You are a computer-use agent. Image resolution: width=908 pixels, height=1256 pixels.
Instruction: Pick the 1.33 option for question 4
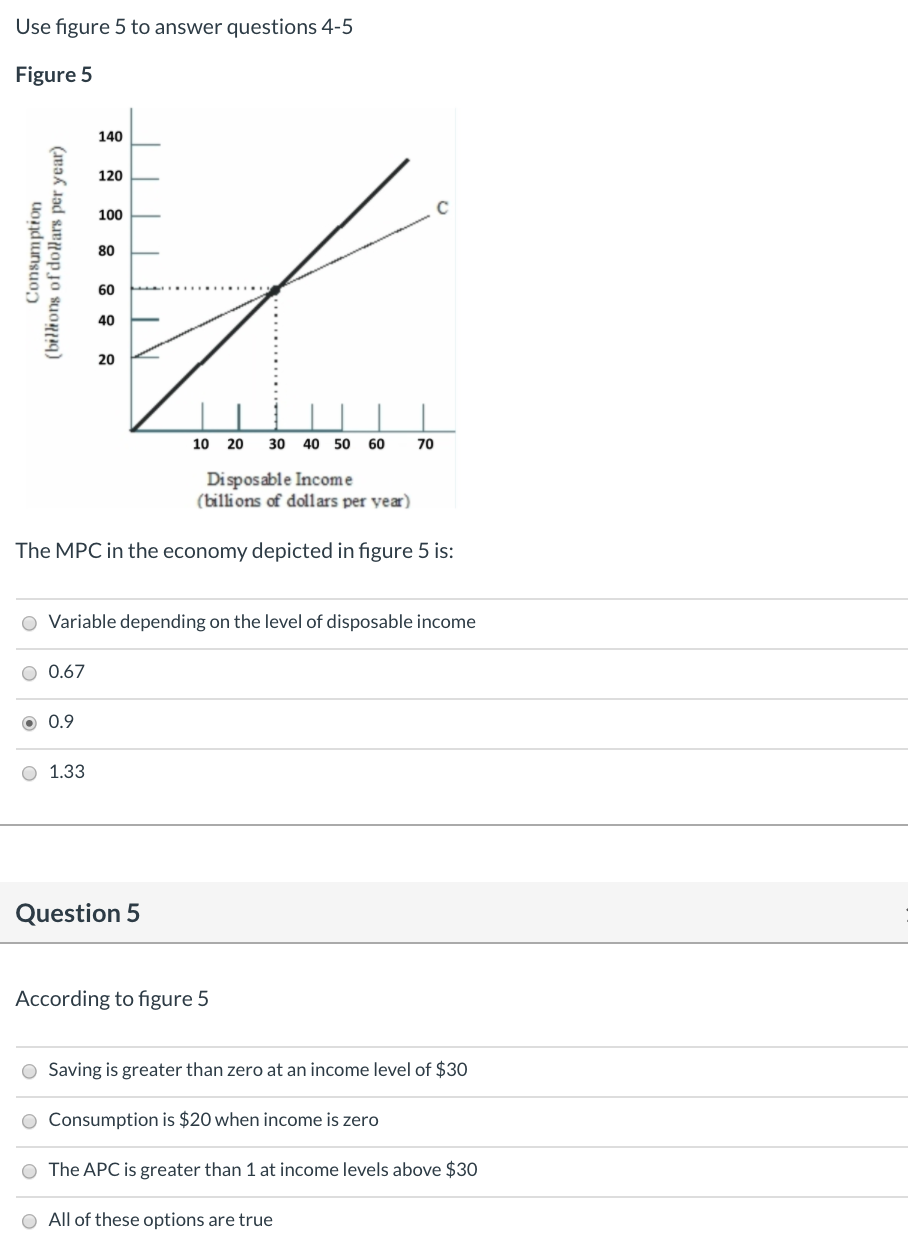30,771
